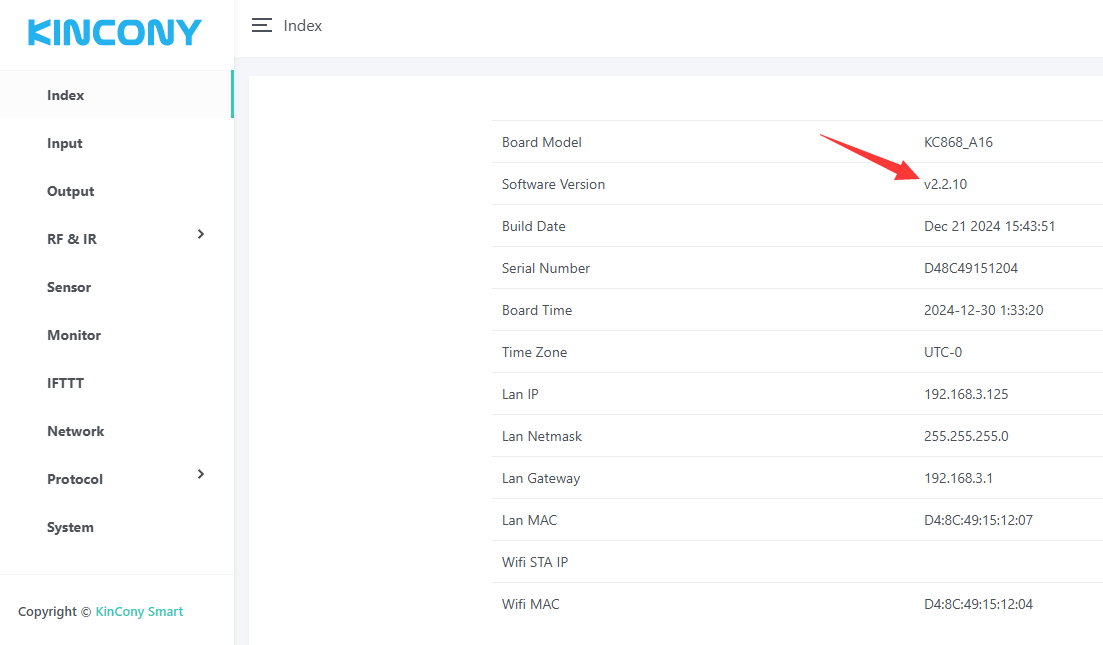The height and width of the screenshot is (645, 1103).
Task: Open the Monitor page
Action: click(x=74, y=335)
